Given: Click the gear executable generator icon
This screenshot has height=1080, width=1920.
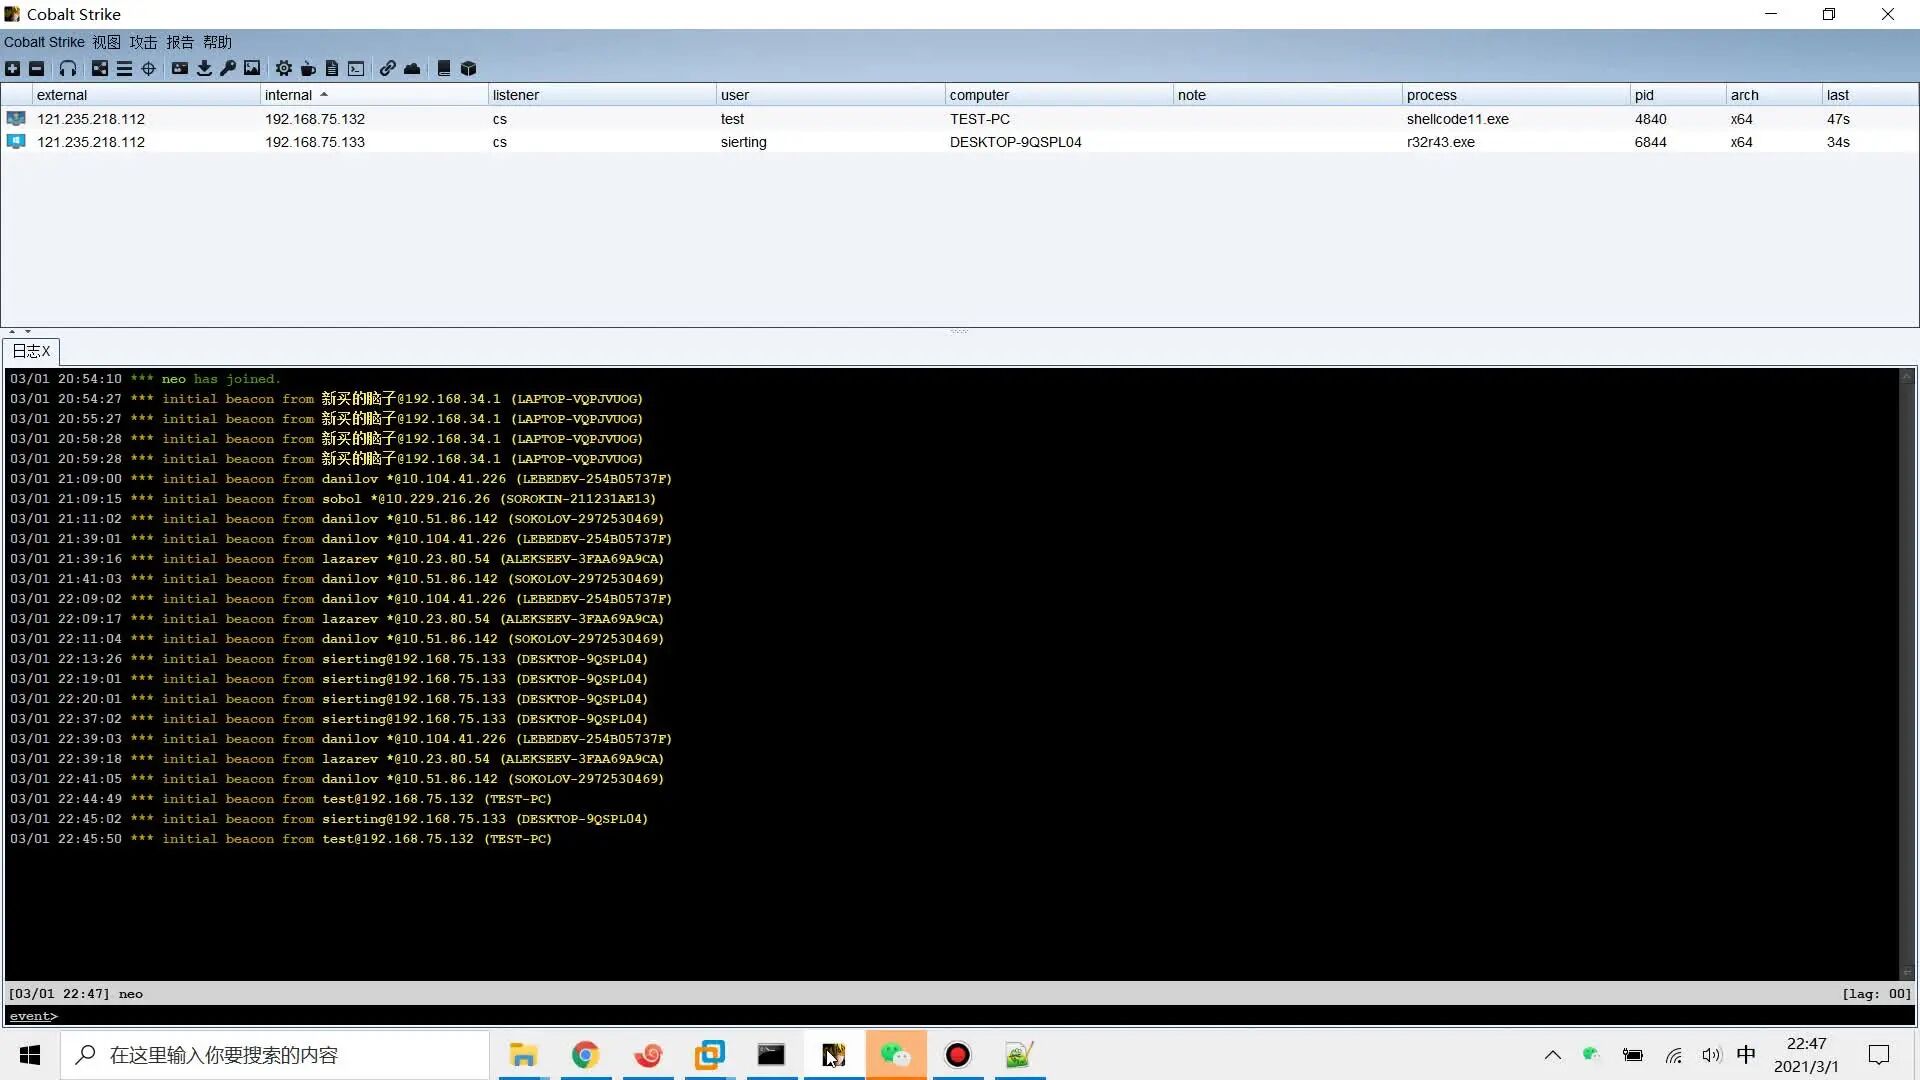Looking at the screenshot, I should (x=284, y=68).
